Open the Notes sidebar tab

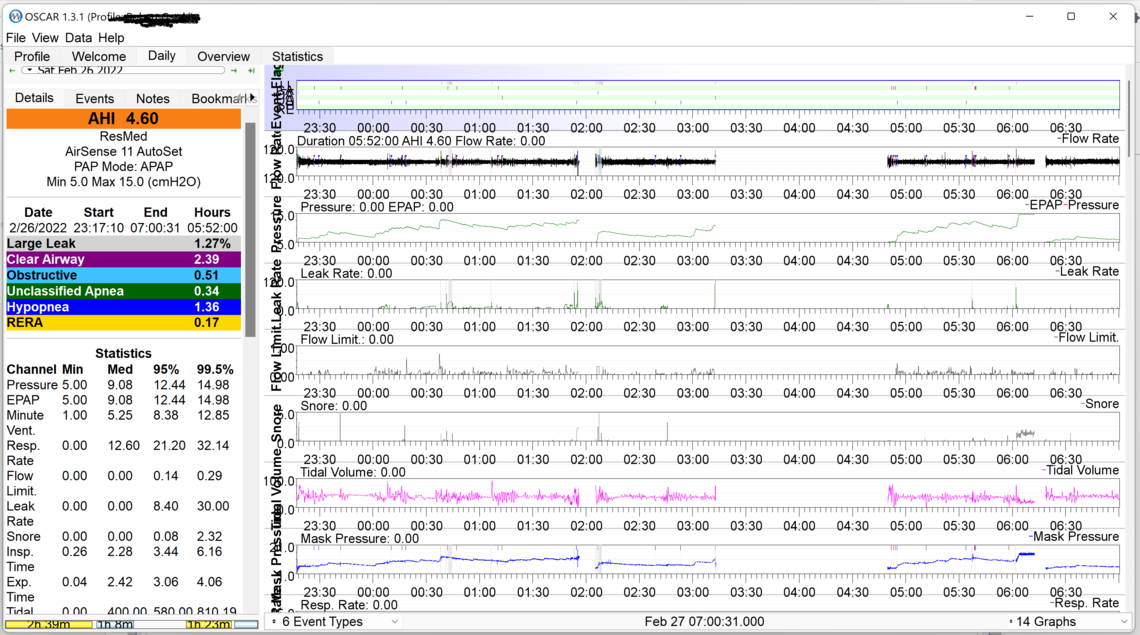coord(153,99)
